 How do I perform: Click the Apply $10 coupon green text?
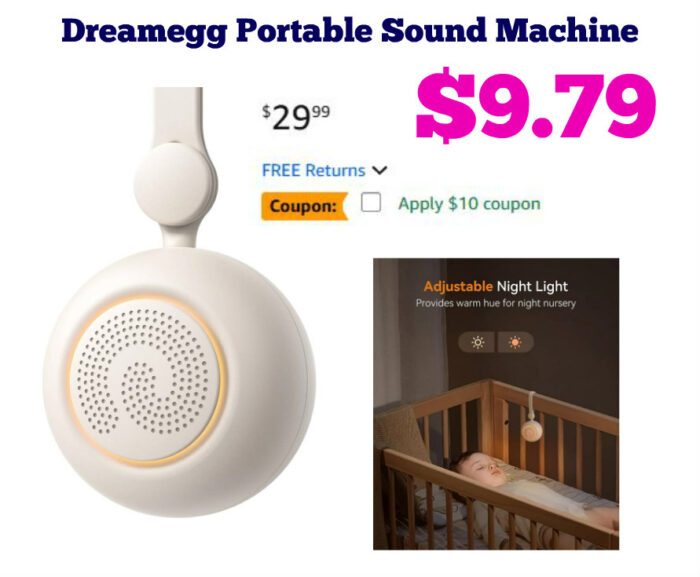(x=469, y=204)
